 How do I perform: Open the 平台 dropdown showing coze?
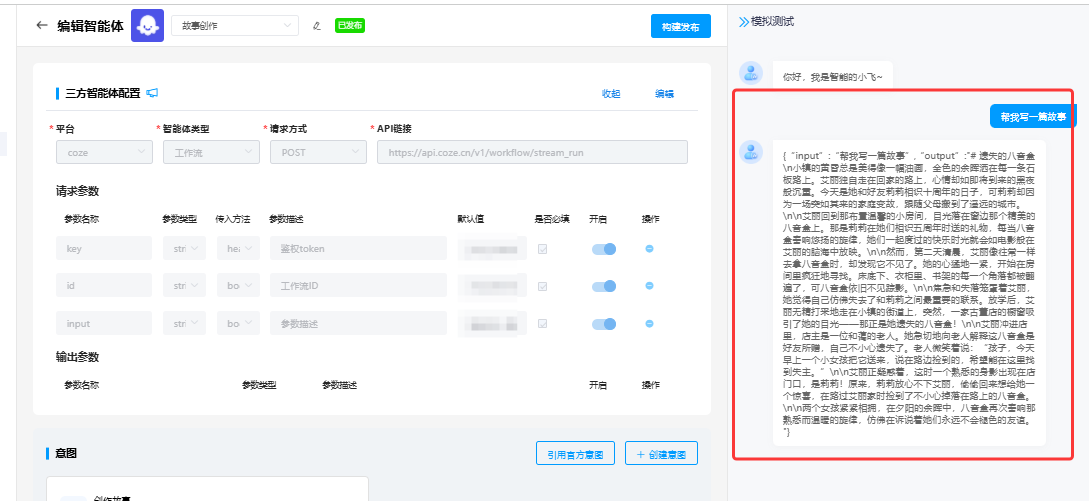pos(103,152)
